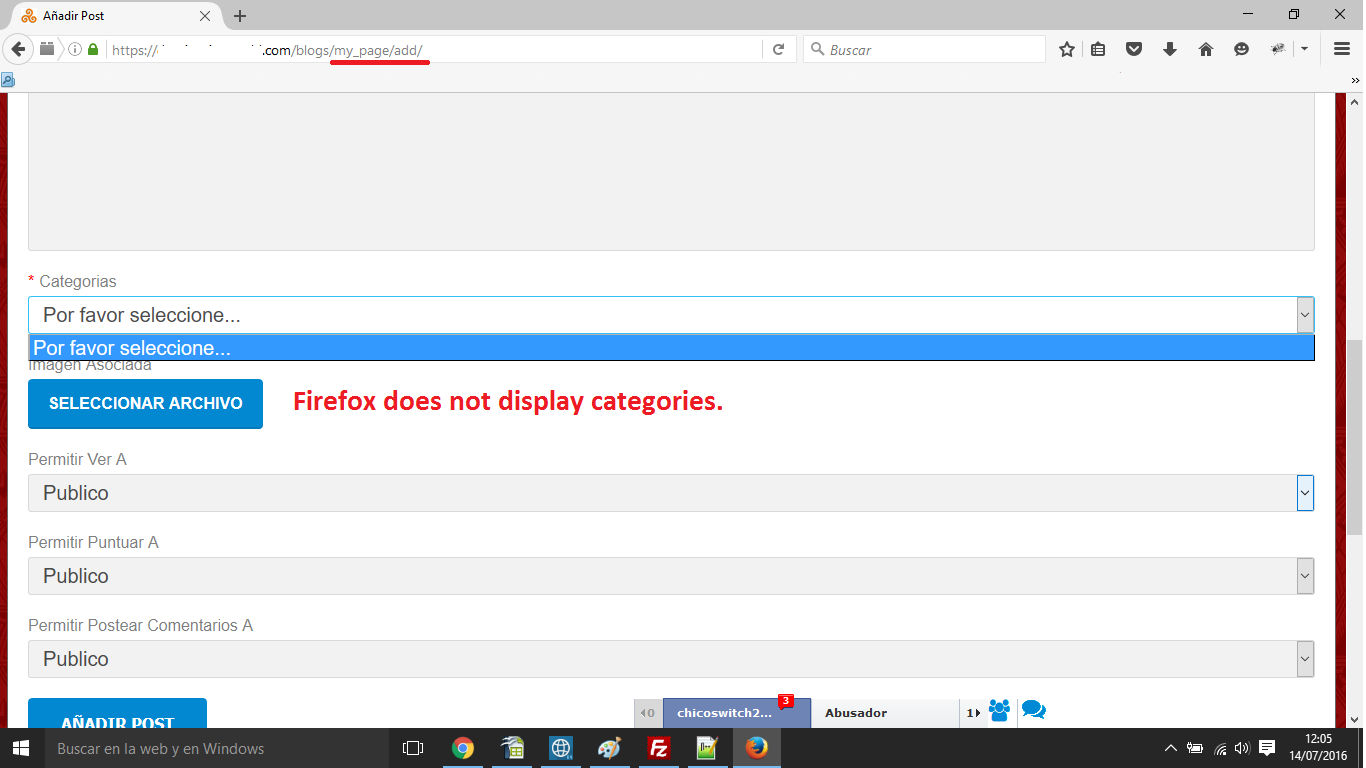Open the Pocket icon in the toolbar
The image size is (1366, 768).
point(1134,49)
